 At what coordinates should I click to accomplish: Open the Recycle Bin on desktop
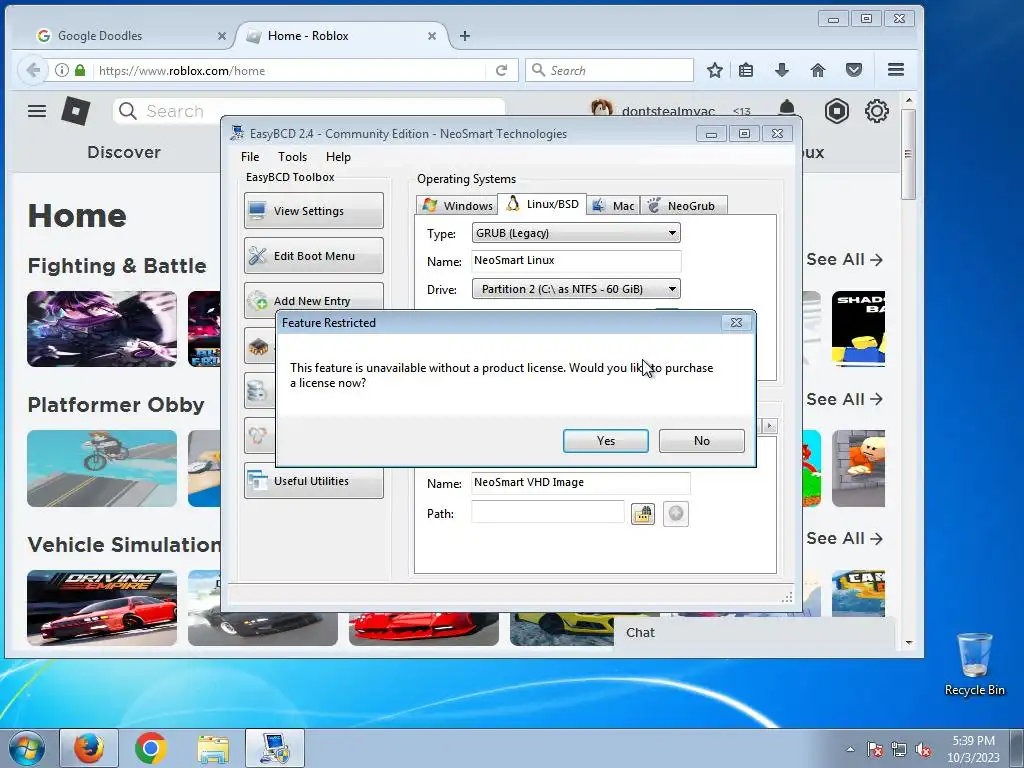tap(974, 663)
